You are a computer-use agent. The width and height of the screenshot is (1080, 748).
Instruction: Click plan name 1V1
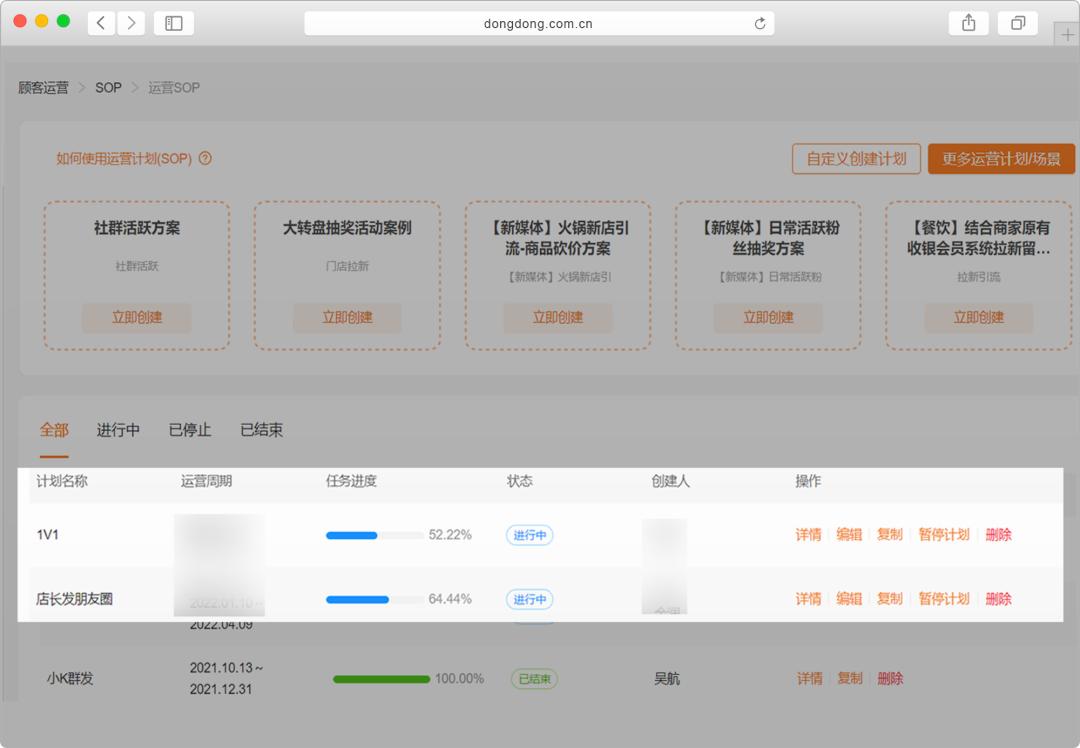(48, 534)
